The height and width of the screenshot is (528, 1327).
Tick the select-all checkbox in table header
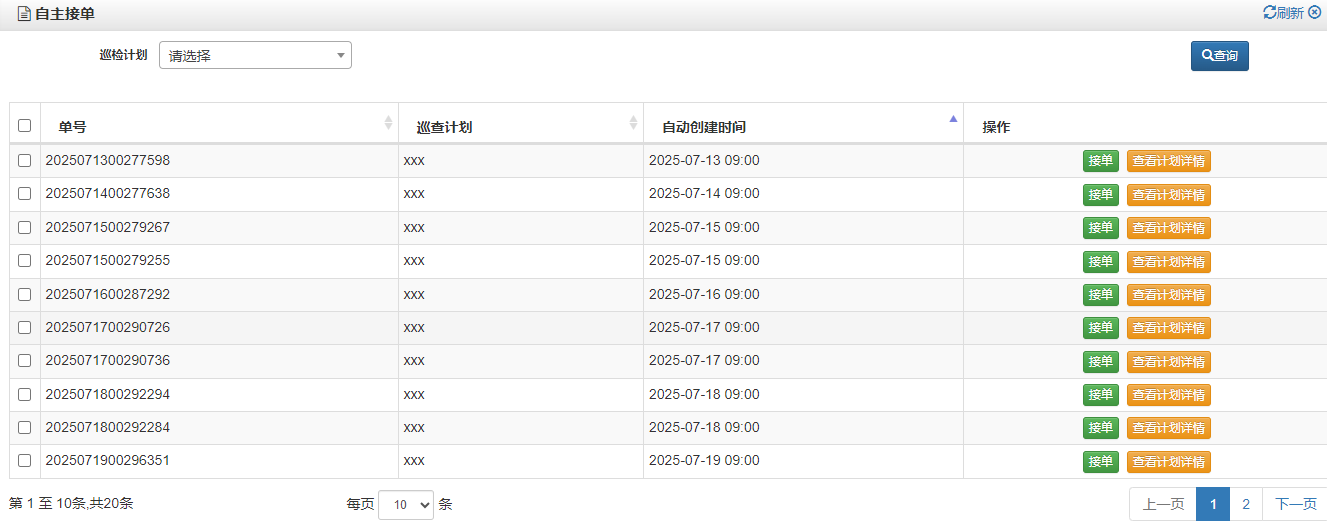(x=25, y=126)
